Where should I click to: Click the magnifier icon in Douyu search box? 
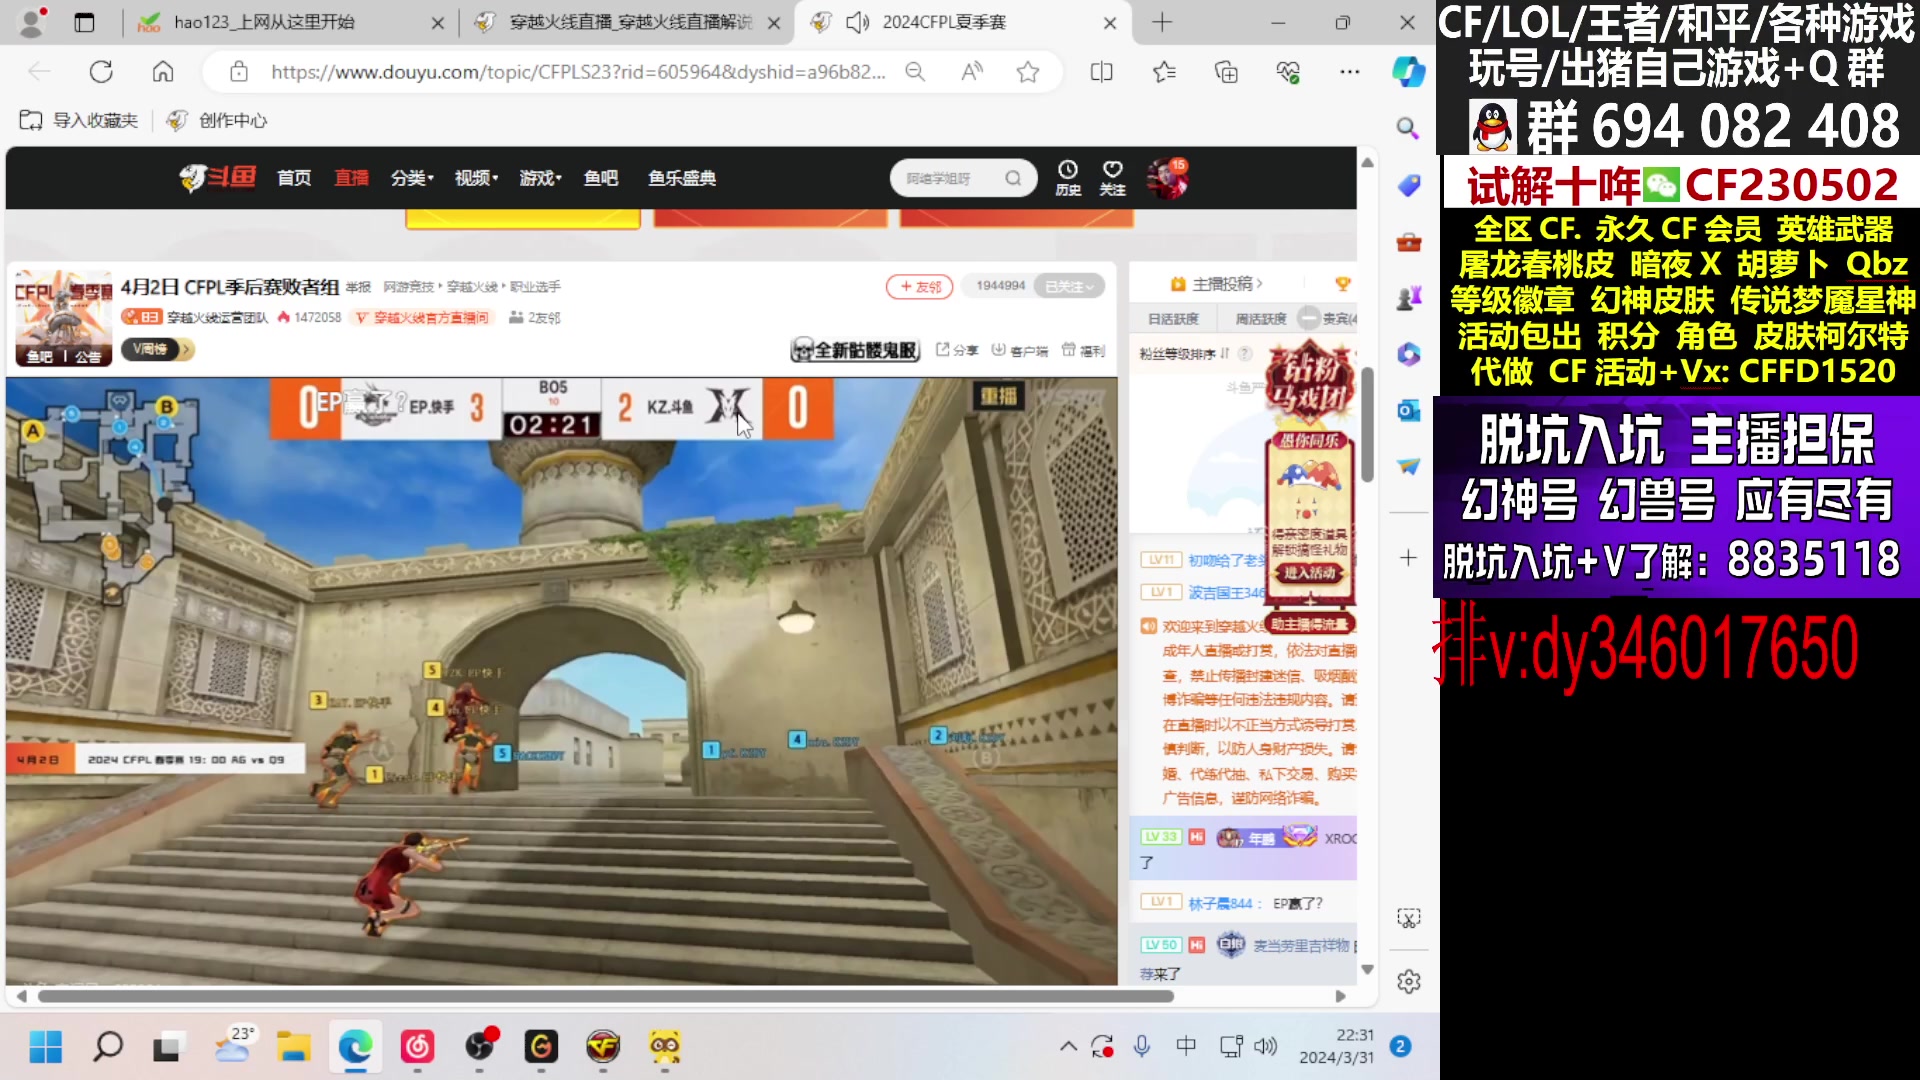[1013, 178]
